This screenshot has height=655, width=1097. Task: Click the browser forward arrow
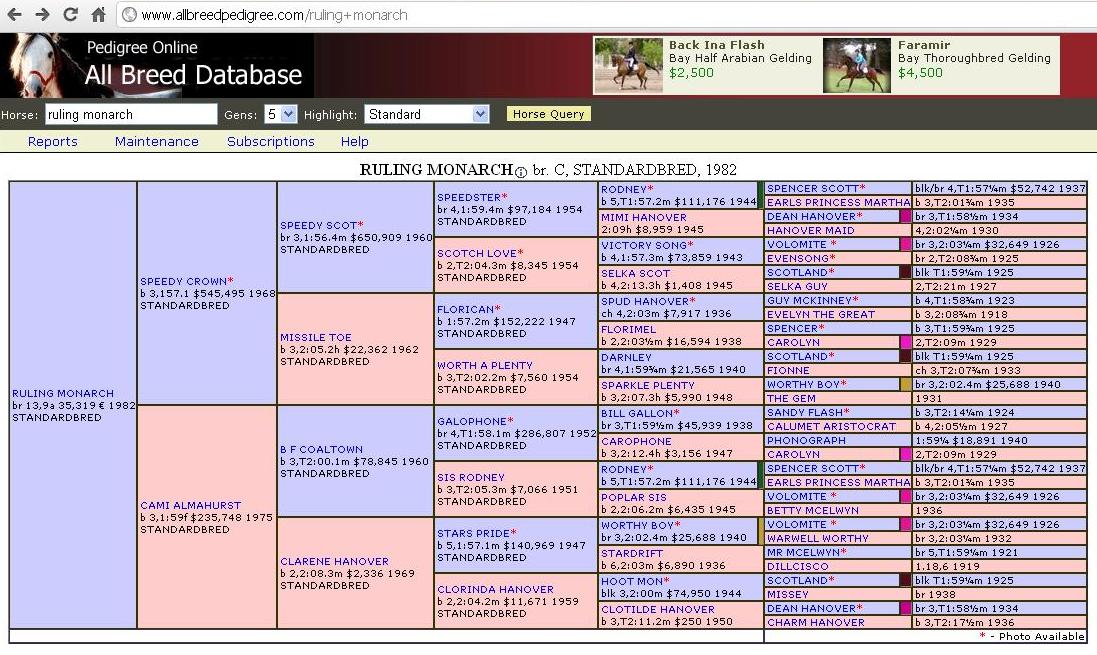click(42, 15)
